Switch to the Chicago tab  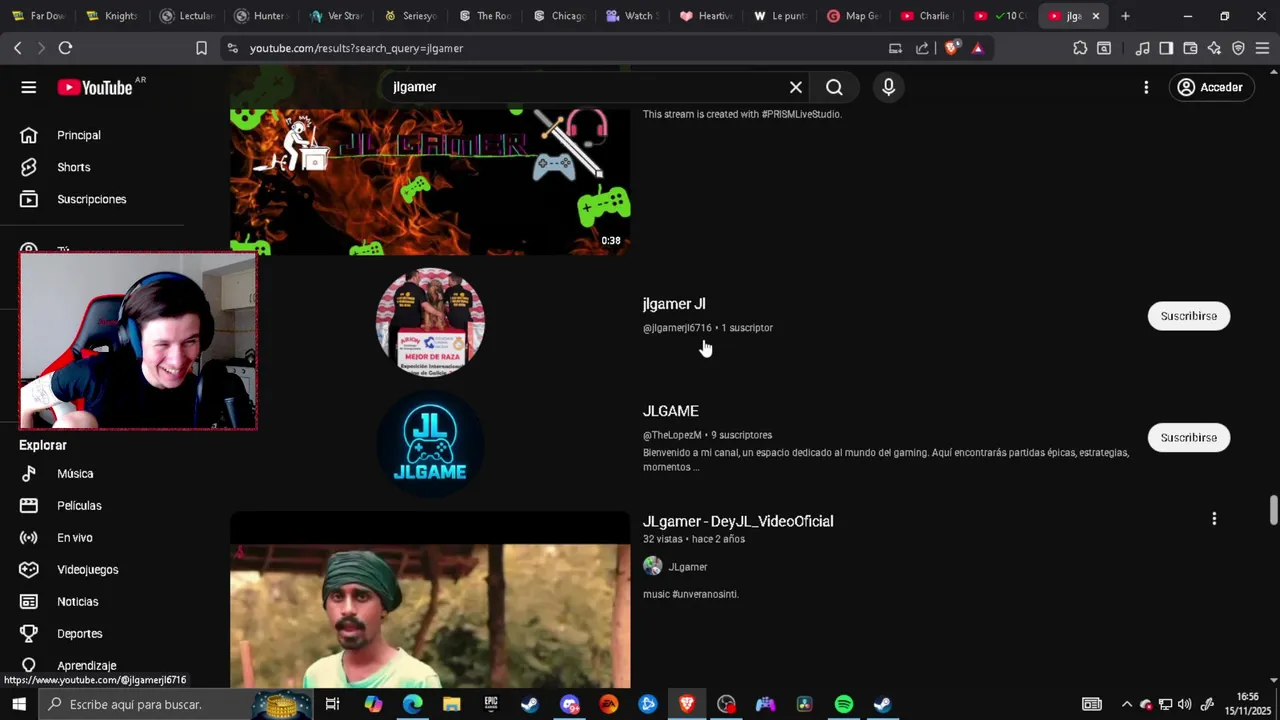pyautogui.click(x=558, y=16)
